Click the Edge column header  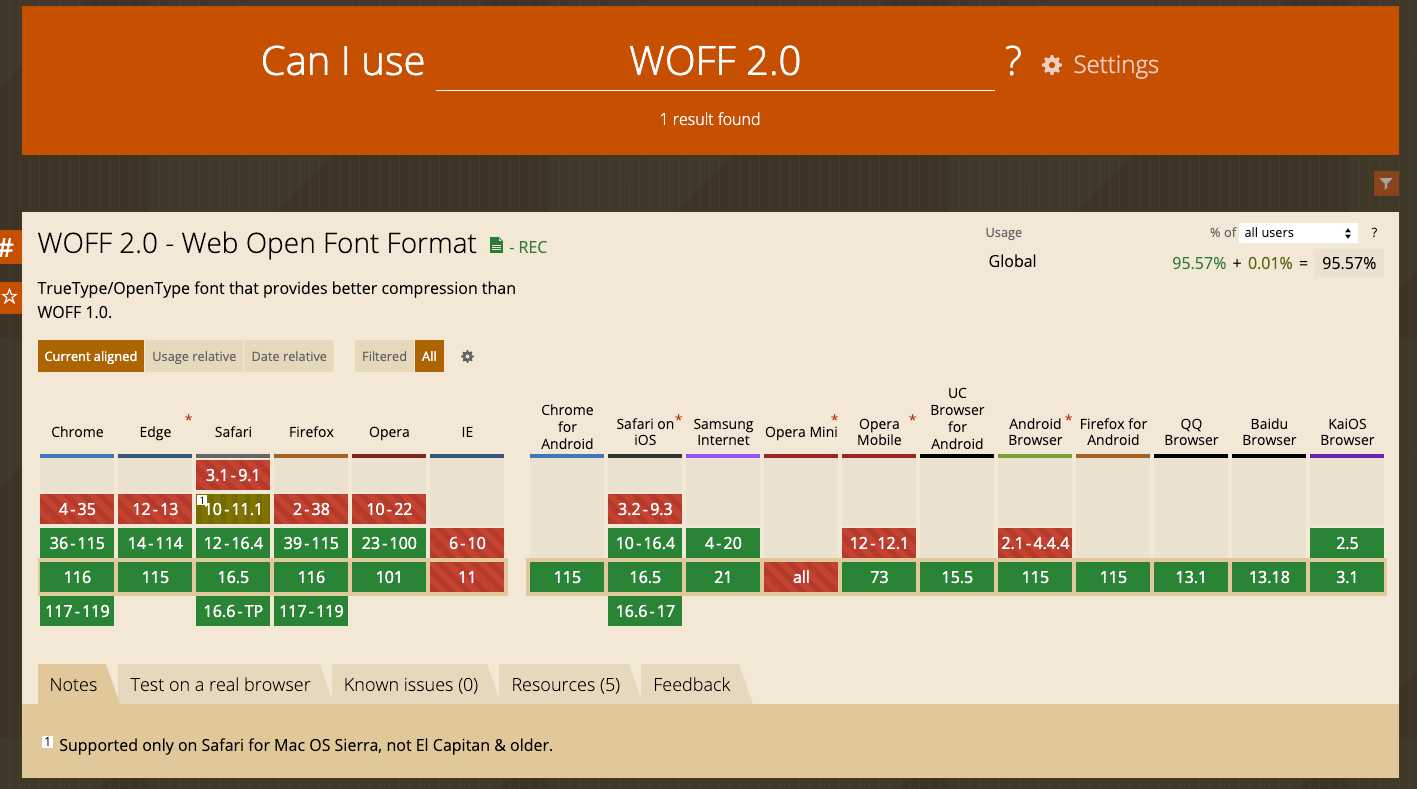(x=155, y=432)
